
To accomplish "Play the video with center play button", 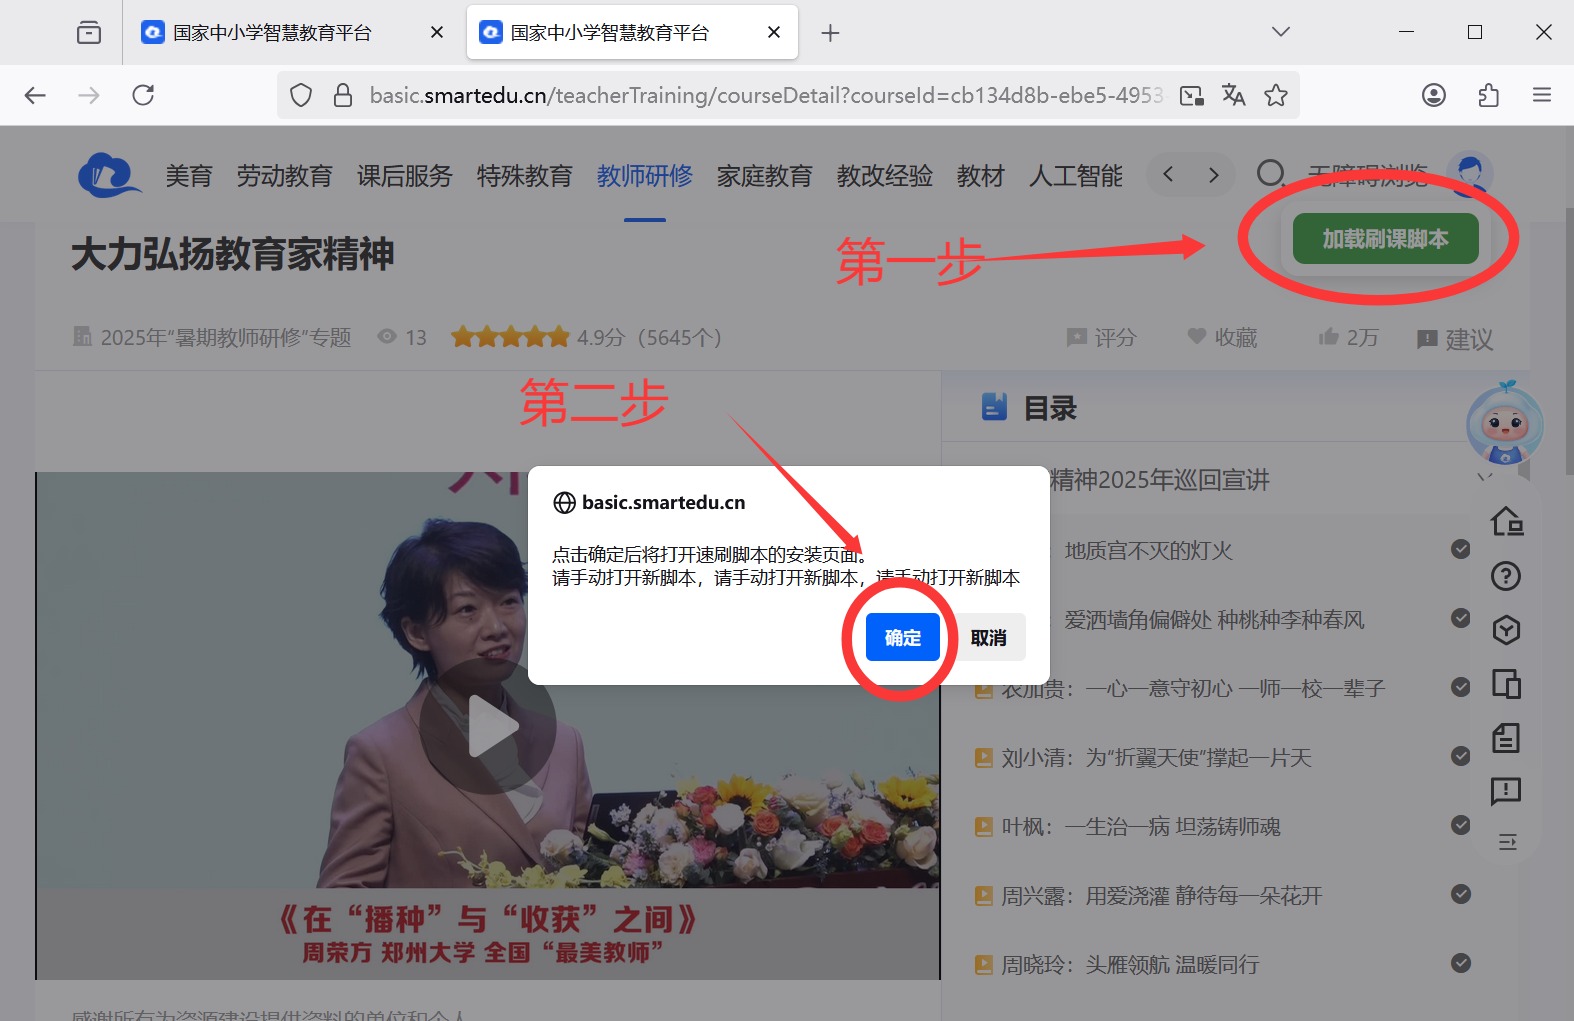I will (x=488, y=726).
